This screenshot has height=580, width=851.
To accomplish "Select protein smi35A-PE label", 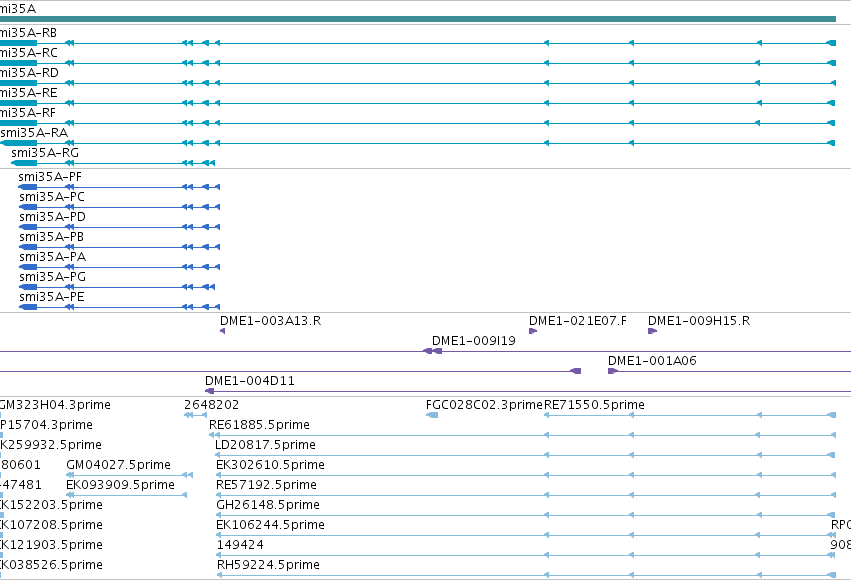I will click(52, 297).
